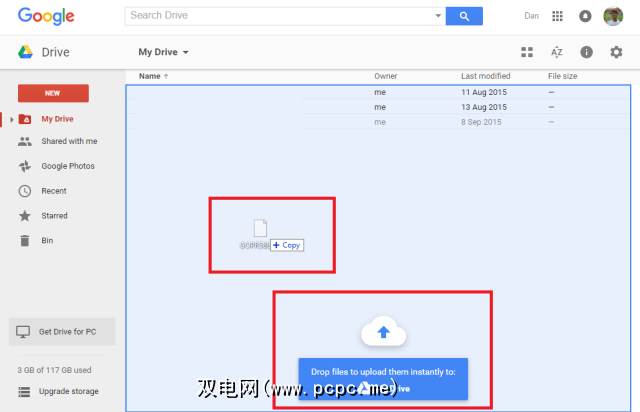The width and height of the screenshot is (640, 412).
Task: Open the My Drive dropdown menu
Action: pos(163,52)
